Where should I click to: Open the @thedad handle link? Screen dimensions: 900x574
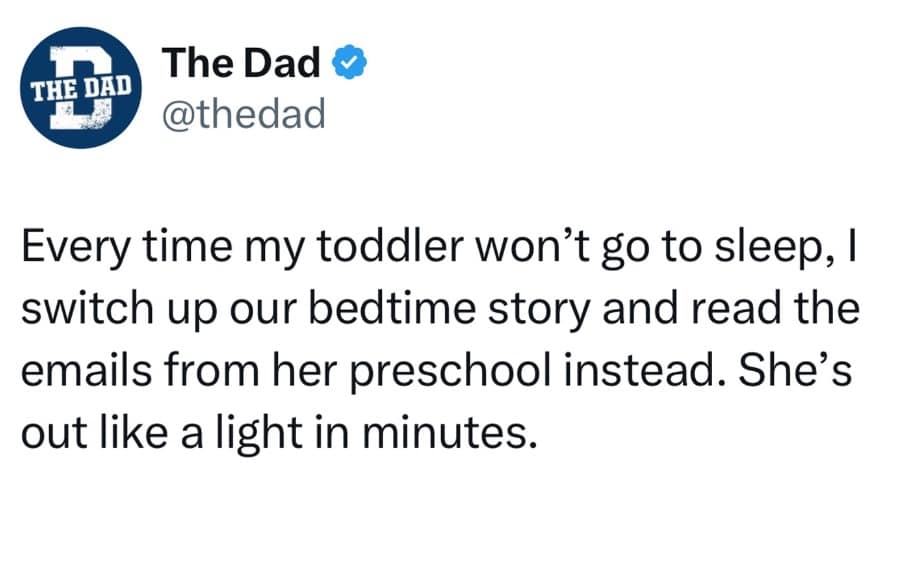click(243, 114)
